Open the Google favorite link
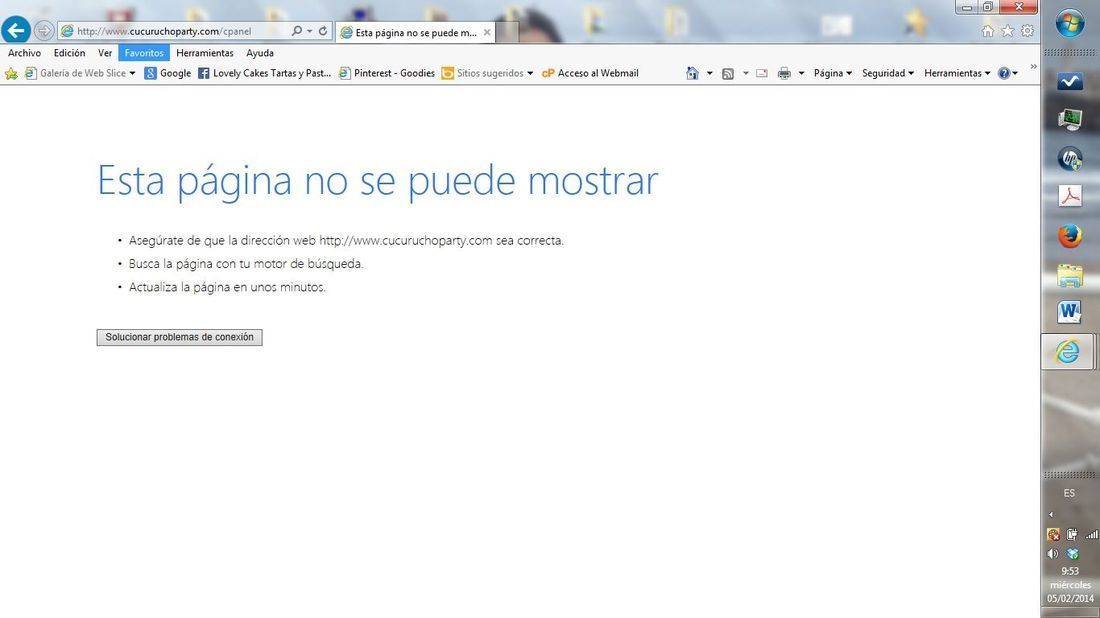The height and width of the screenshot is (618, 1100). click(168, 73)
